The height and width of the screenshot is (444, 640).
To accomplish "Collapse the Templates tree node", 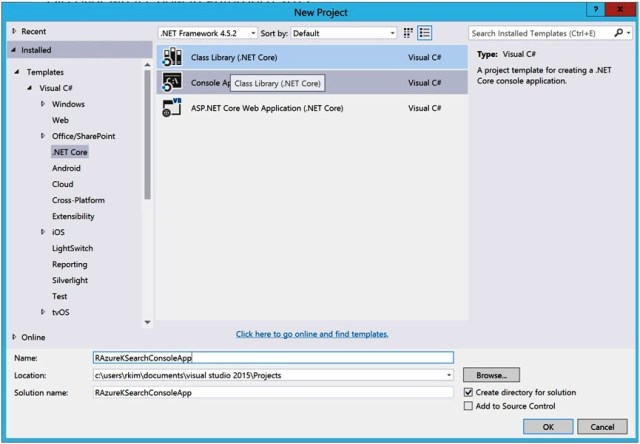I will pyautogui.click(x=17, y=72).
